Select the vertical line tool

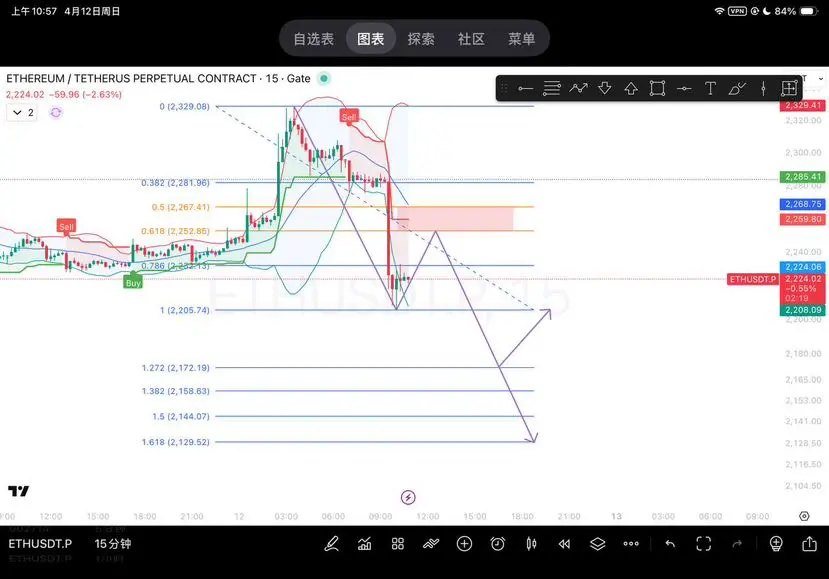tap(763, 88)
